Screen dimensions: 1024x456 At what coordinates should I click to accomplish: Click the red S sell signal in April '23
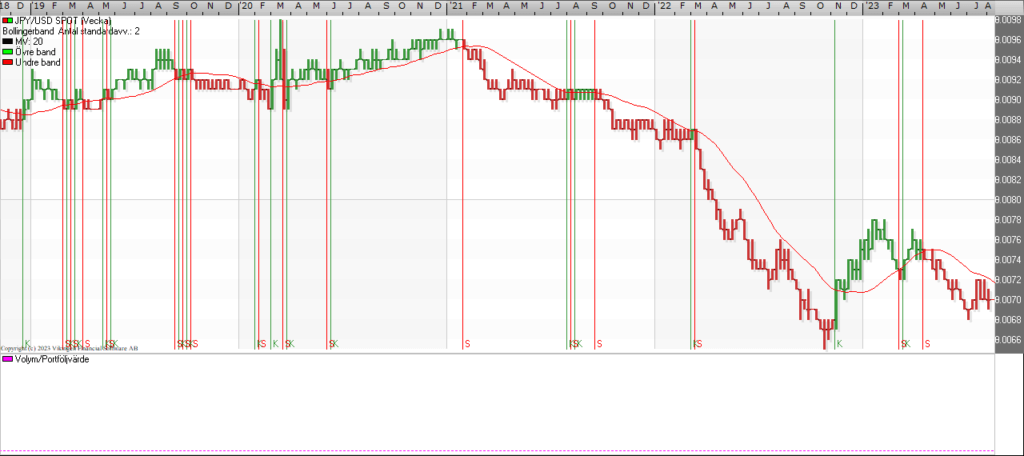(927, 344)
